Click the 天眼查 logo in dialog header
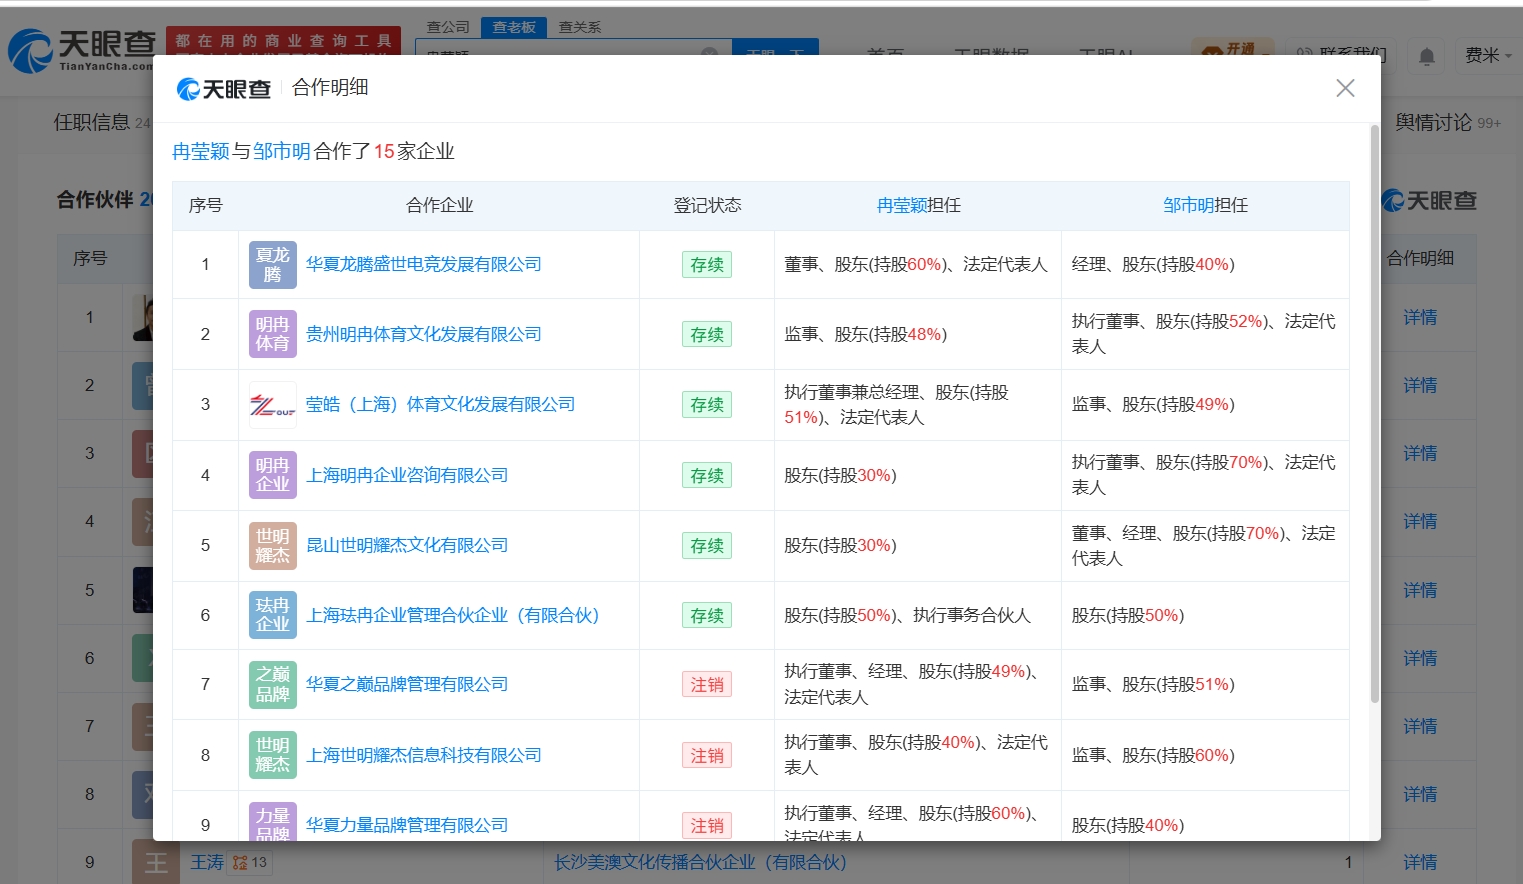Image resolution: width=1523 pixels, height=884 pixels. tap(224, 89)
